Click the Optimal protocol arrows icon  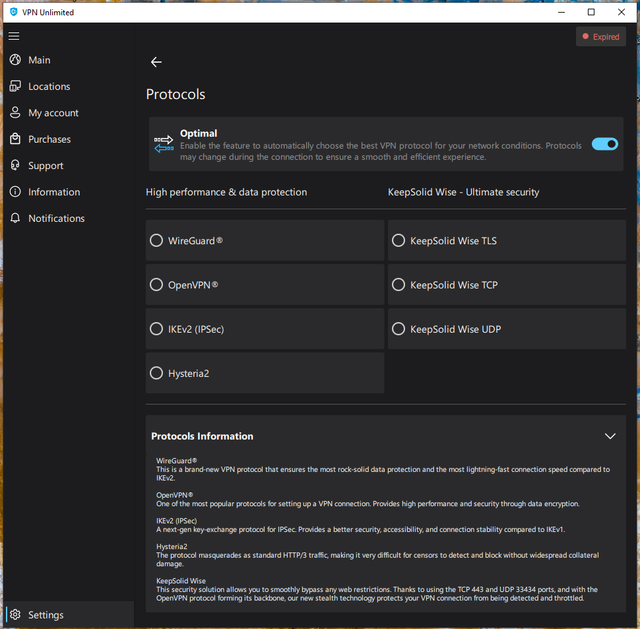pos(164,144)
